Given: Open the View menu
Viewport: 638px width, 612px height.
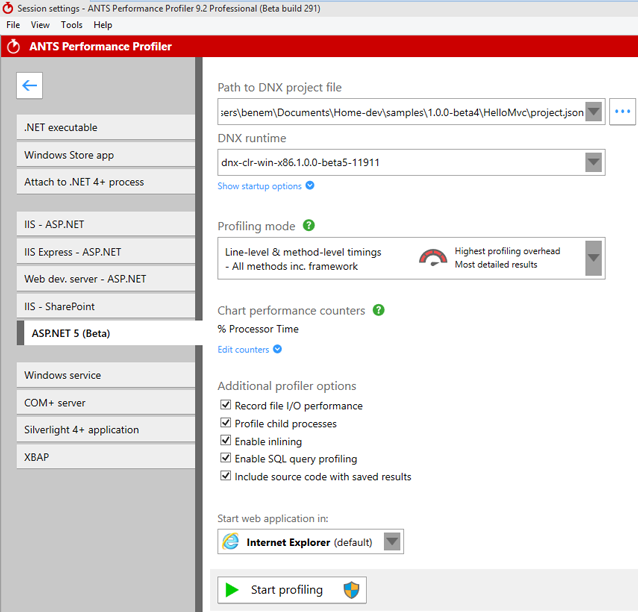Looking at the screenshot, I should click(x=40, y=25).
